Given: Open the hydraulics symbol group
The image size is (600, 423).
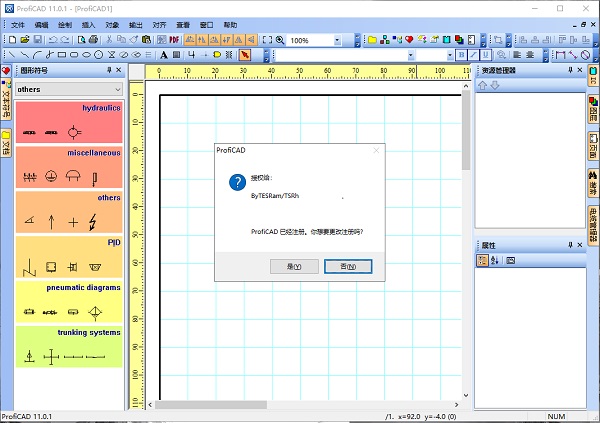Looking at the screenshot, I should [x=69, y=122].
